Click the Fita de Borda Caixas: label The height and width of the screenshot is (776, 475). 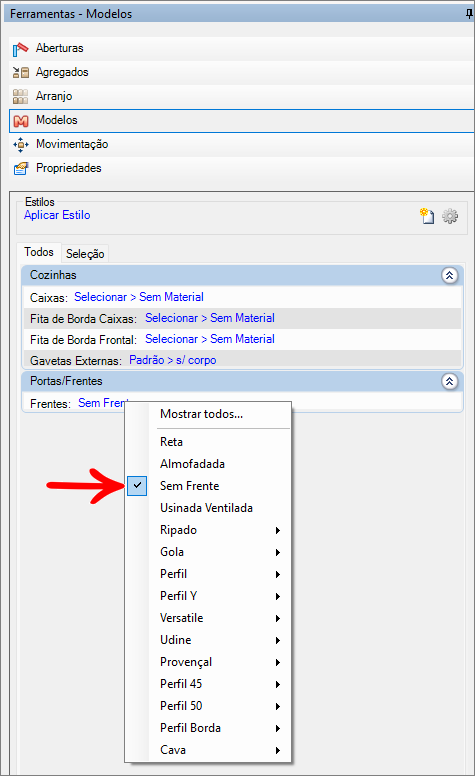83,319
